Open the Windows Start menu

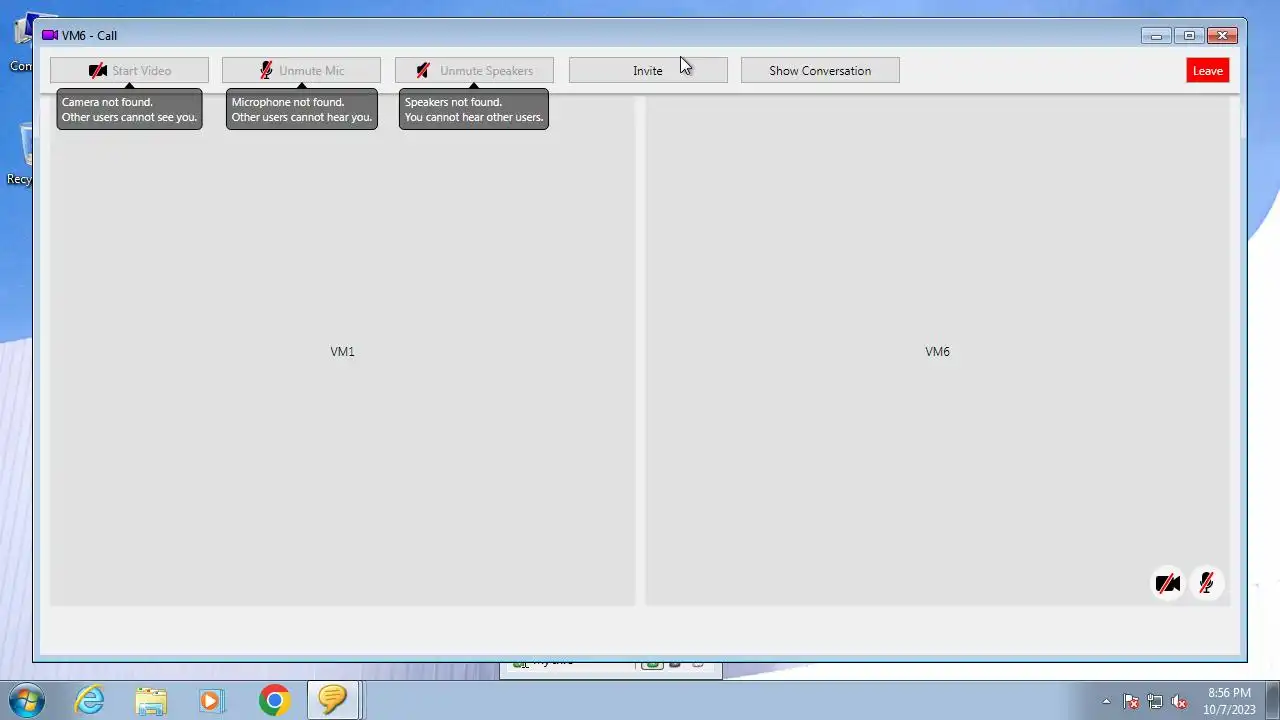pyautogui.click(x=26, y=700)
